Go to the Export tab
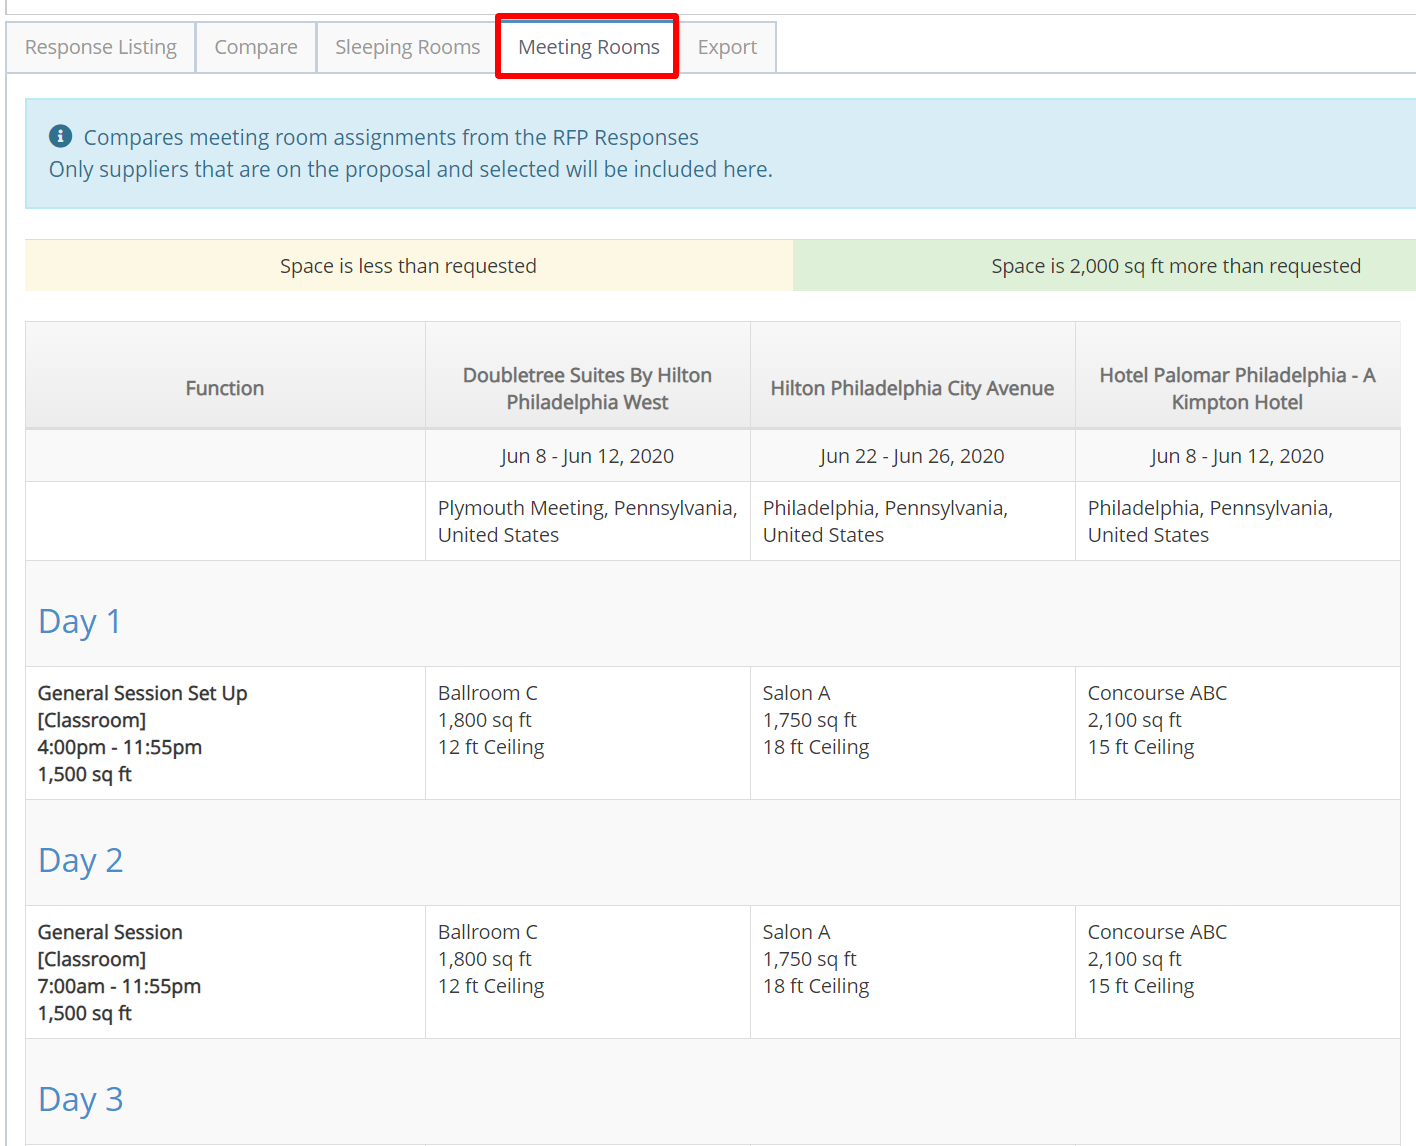The width and height of the screenshot is (1416, 1146). coord(727,48)
